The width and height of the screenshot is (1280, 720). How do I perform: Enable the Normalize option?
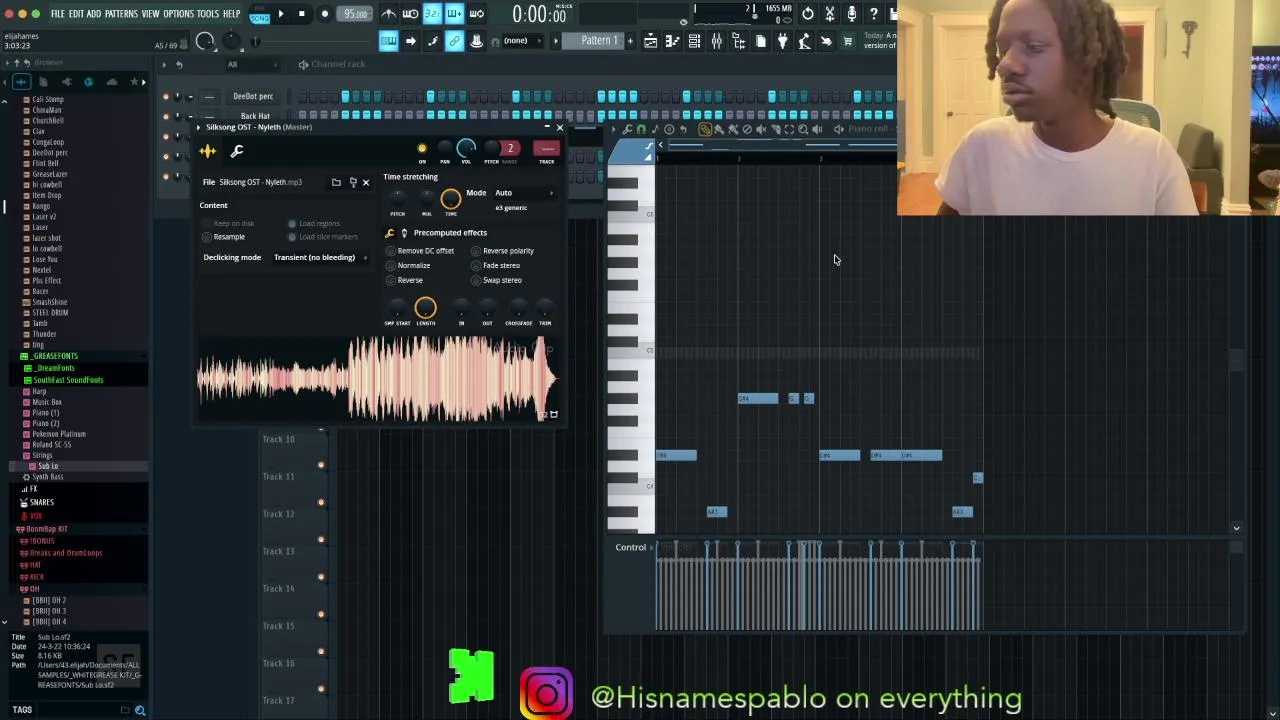pos(408,266)
